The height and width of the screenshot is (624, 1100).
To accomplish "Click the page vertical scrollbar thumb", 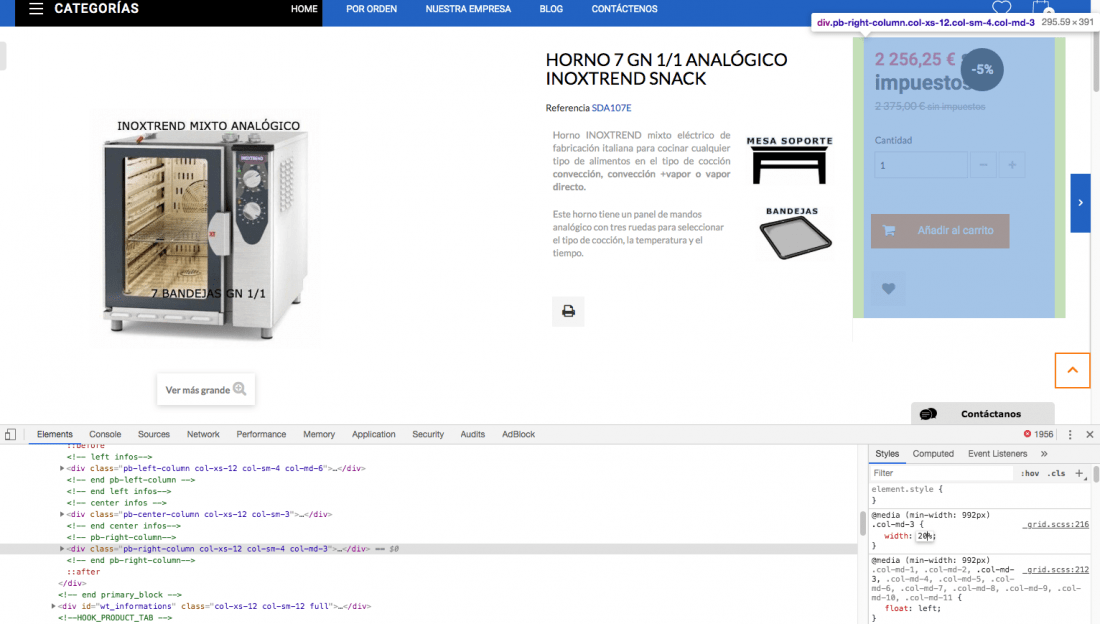I will click(1096, 60).
